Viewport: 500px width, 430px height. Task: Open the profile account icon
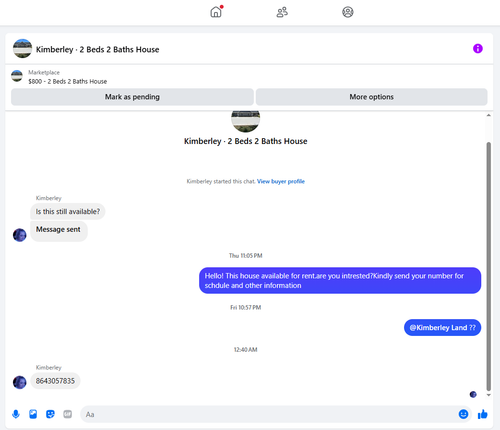(348, 12)
